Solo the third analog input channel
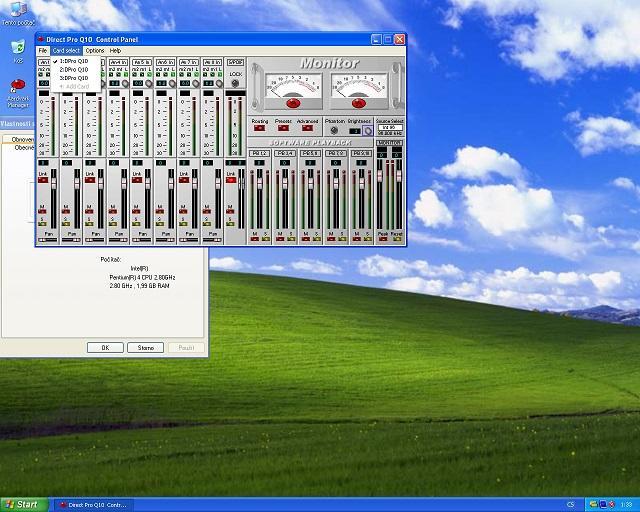Screen dimensions: 640x512 [x=89, y=224]
